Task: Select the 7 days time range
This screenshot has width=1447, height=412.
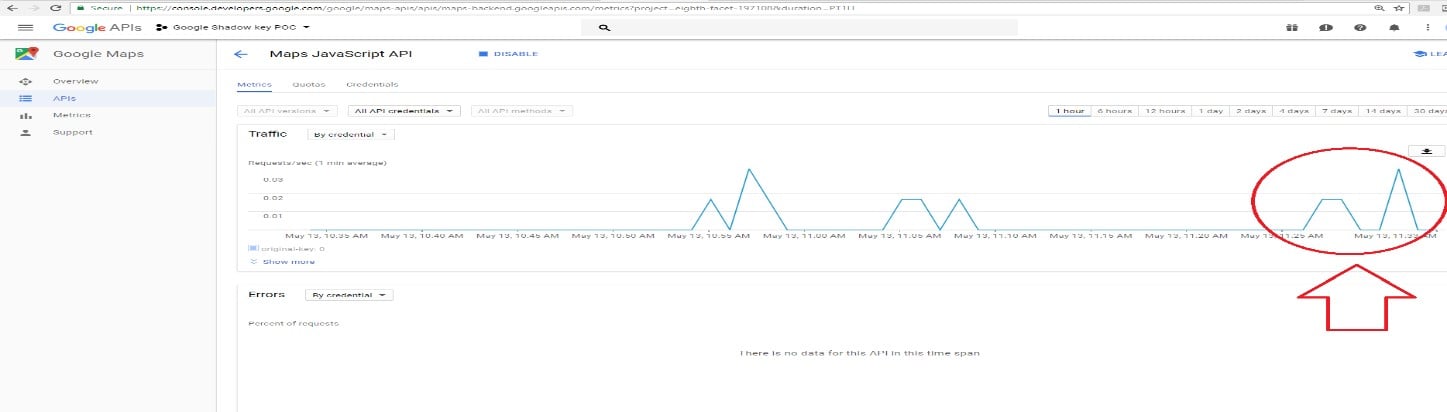Action: click(1336, 111)
